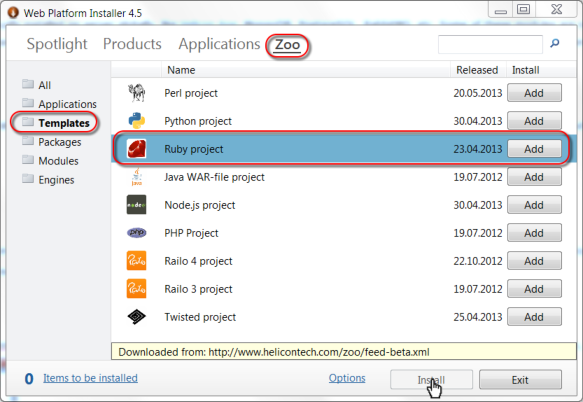This screenshot has width=583, height=402.
Task: Click the Railo 4 project icon
Action: tap(136, 261)
